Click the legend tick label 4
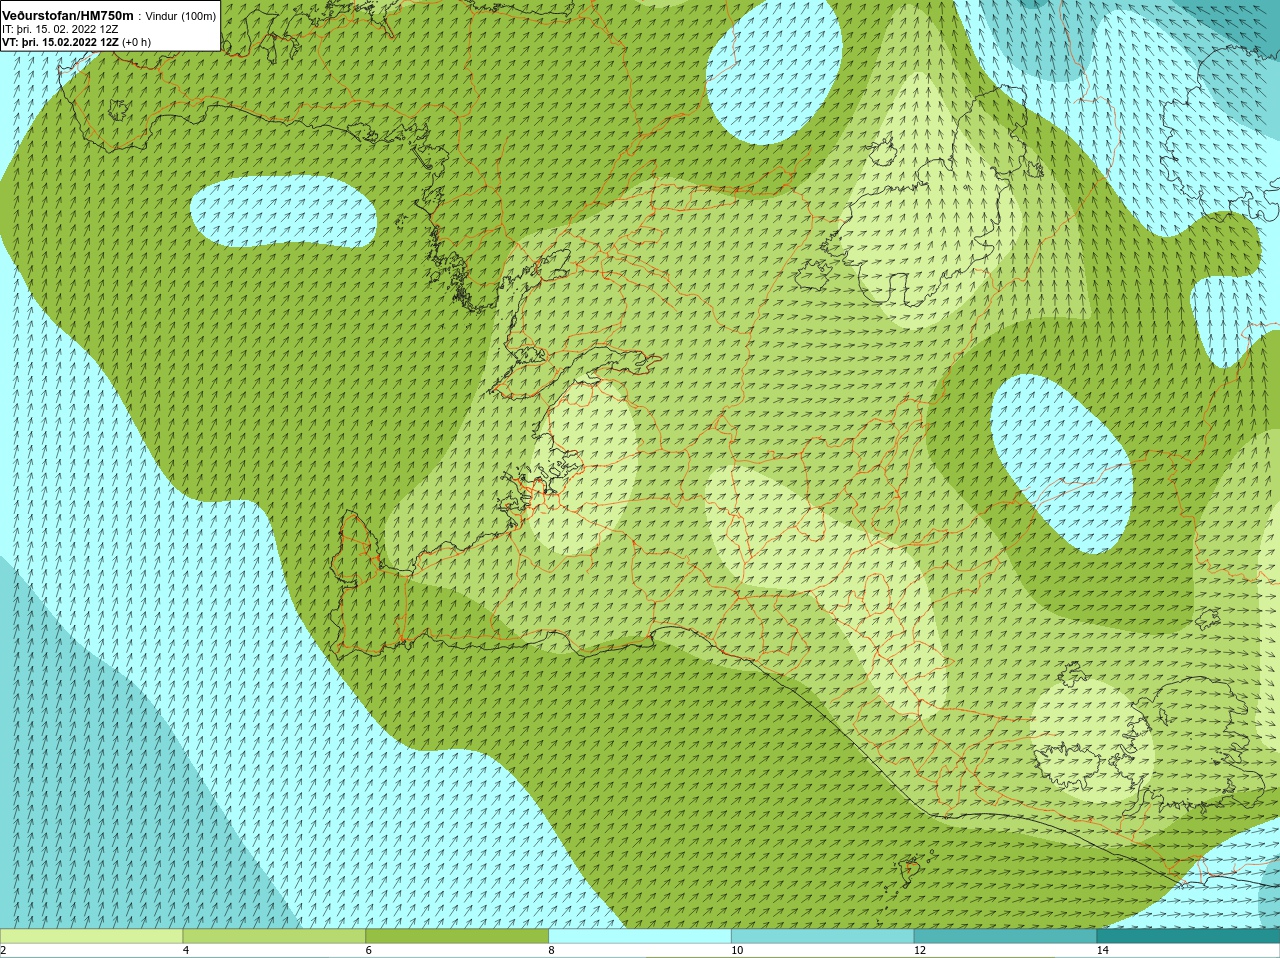Viewport: 1280px width, 958px height. (x=186, y=950)
